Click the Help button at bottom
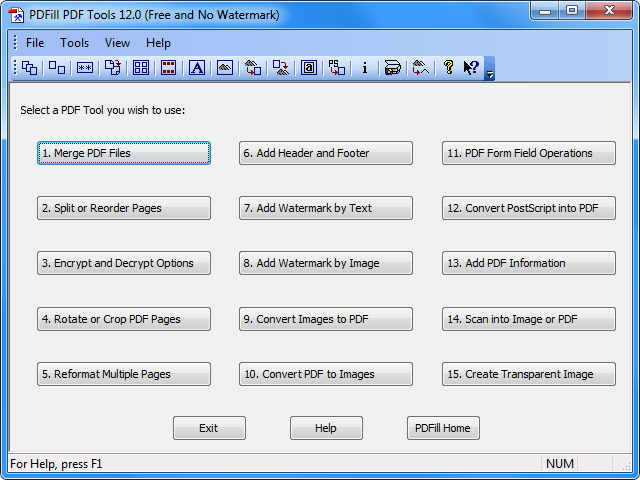The image size is (640, 480). [326, 428]
